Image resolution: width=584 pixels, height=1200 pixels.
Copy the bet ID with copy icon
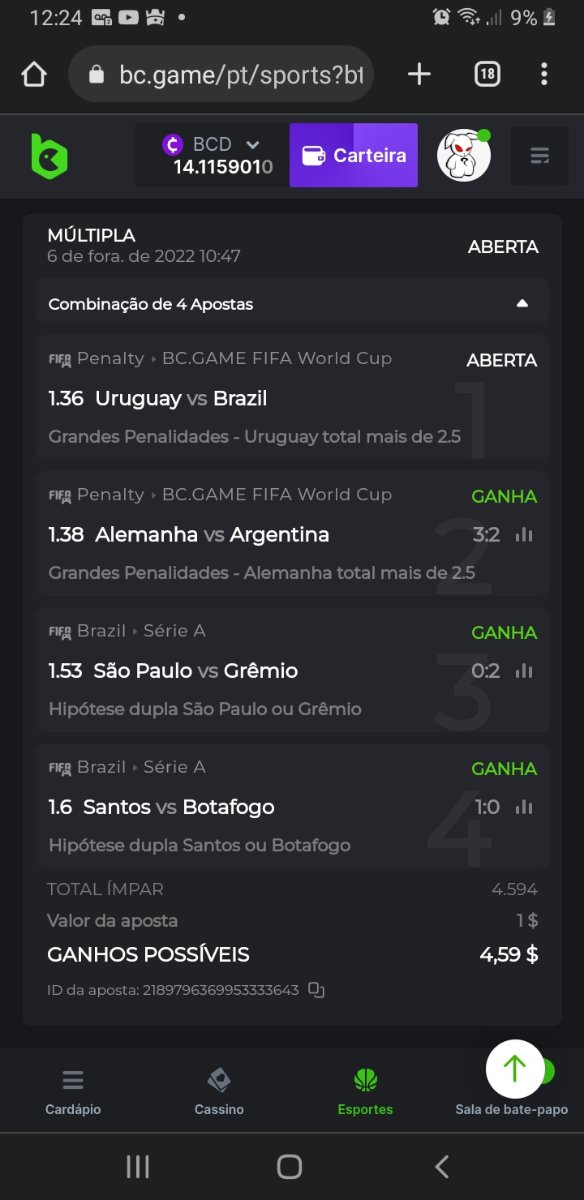pos(316,990)
